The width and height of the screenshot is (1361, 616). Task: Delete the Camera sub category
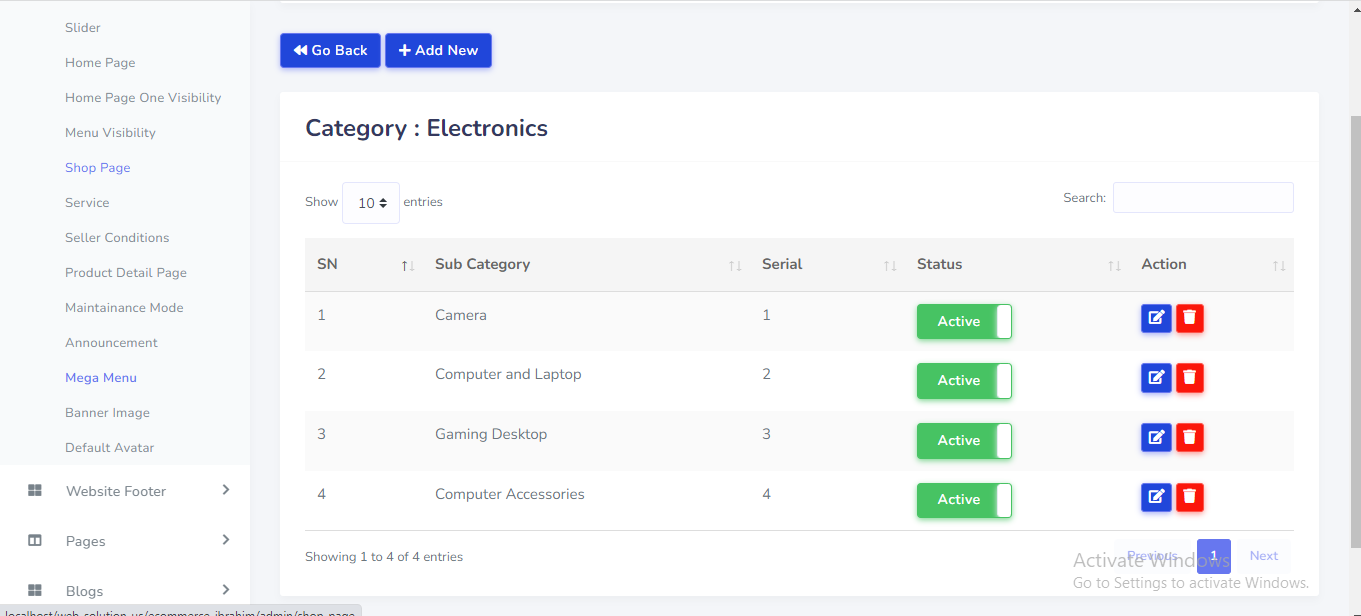[1189, 318]
